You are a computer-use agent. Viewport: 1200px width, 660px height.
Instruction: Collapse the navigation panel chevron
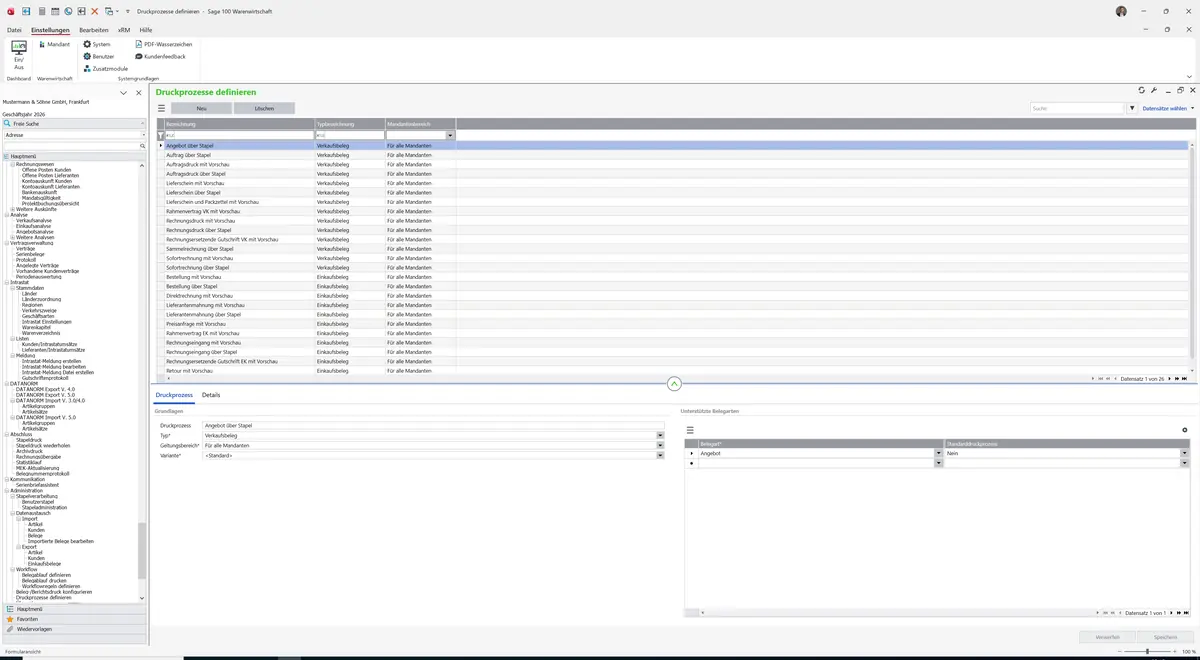tap(123, 93)
